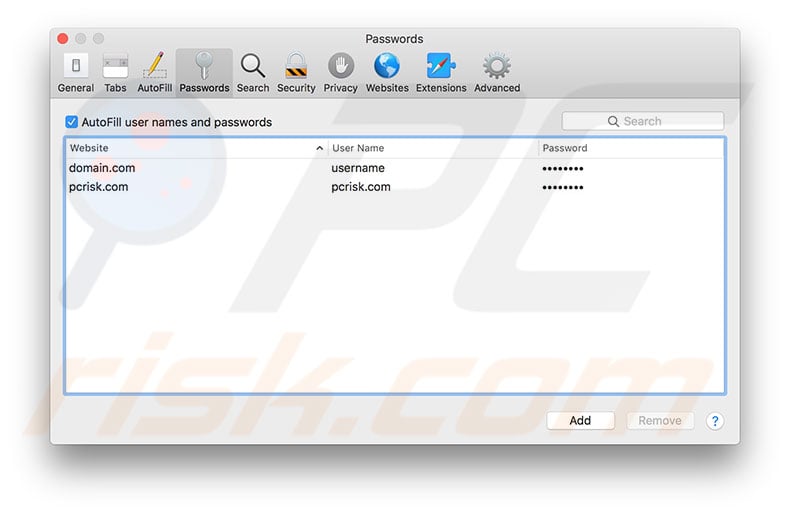Open the Security padlock pane
The image size is (790, 516).
(296, 73)
